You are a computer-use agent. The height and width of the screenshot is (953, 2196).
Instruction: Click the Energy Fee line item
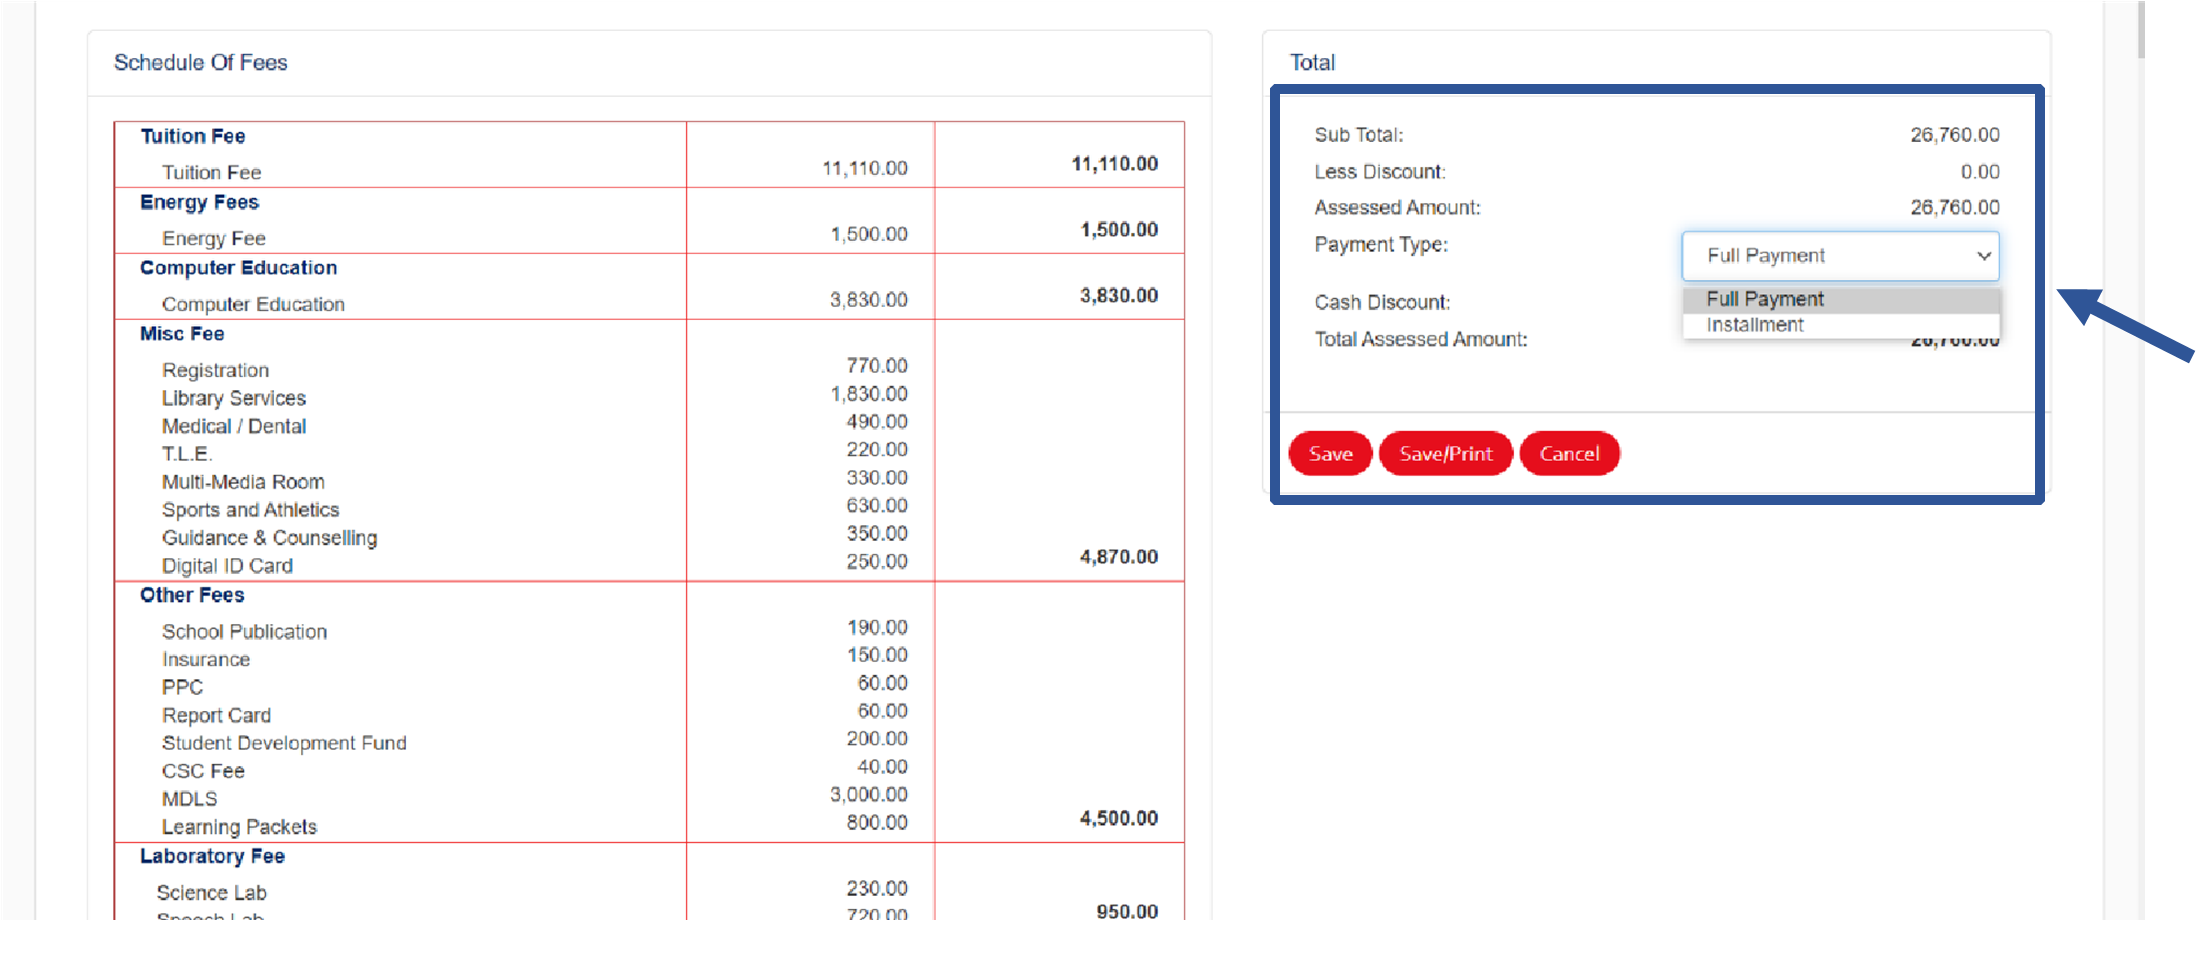tap(213, 238)
